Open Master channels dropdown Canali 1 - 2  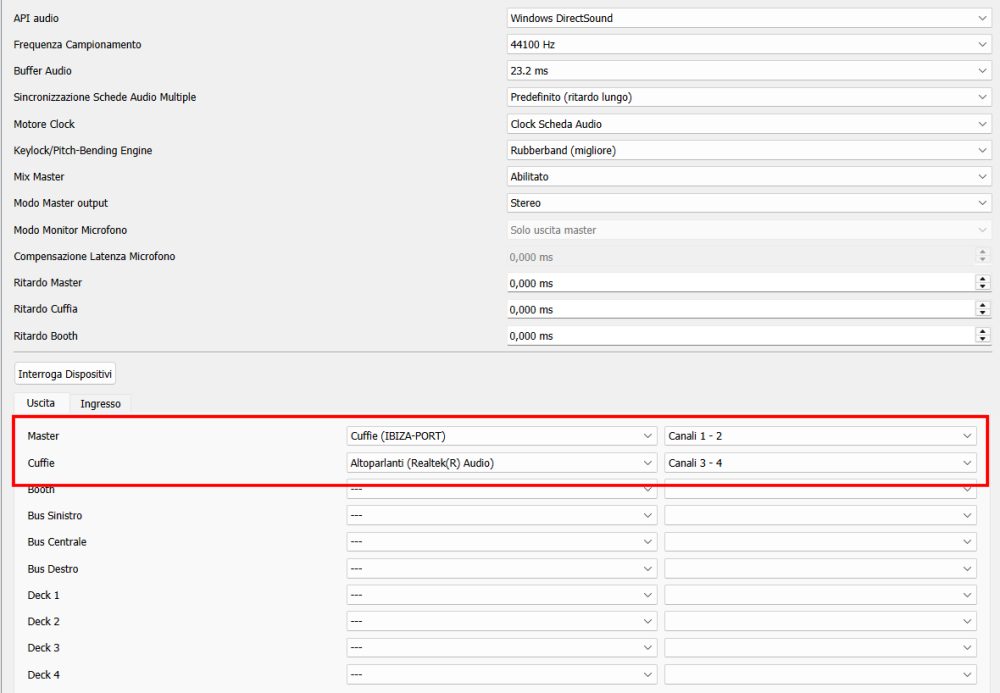tap(820, 436)
